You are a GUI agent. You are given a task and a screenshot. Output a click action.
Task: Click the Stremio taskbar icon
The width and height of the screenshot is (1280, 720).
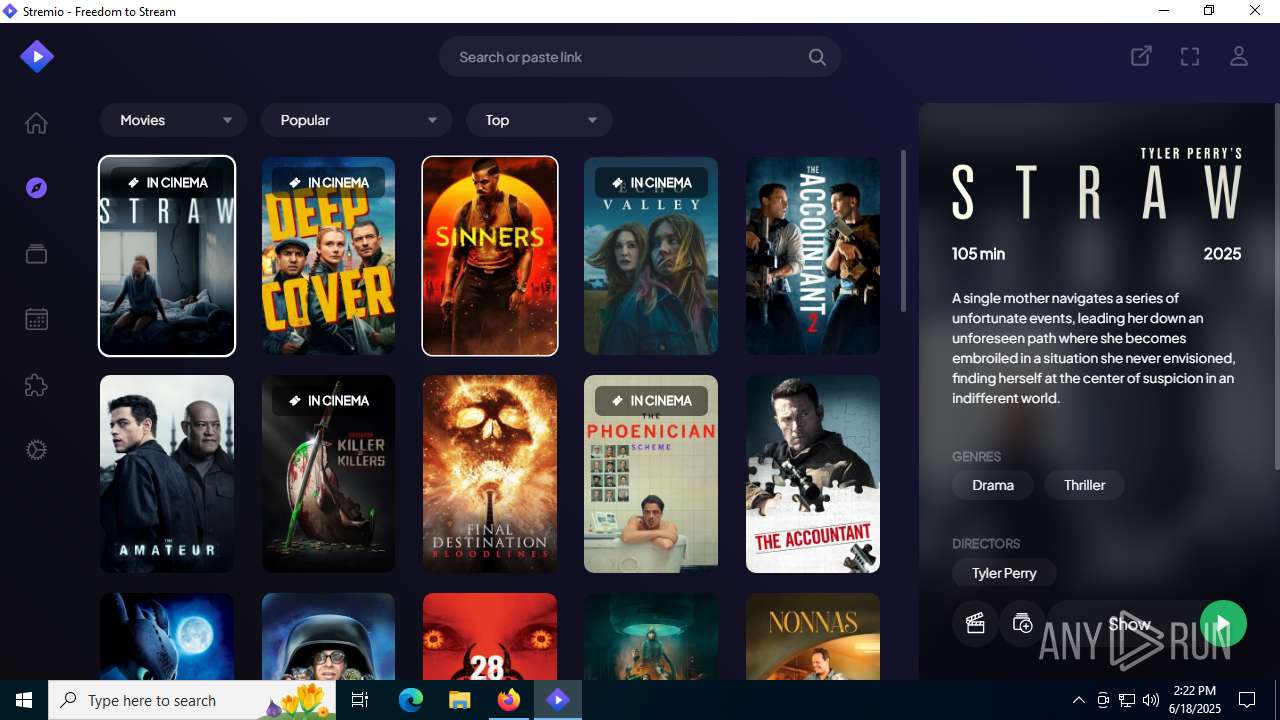pyautogui.click(x=558, y=700)
